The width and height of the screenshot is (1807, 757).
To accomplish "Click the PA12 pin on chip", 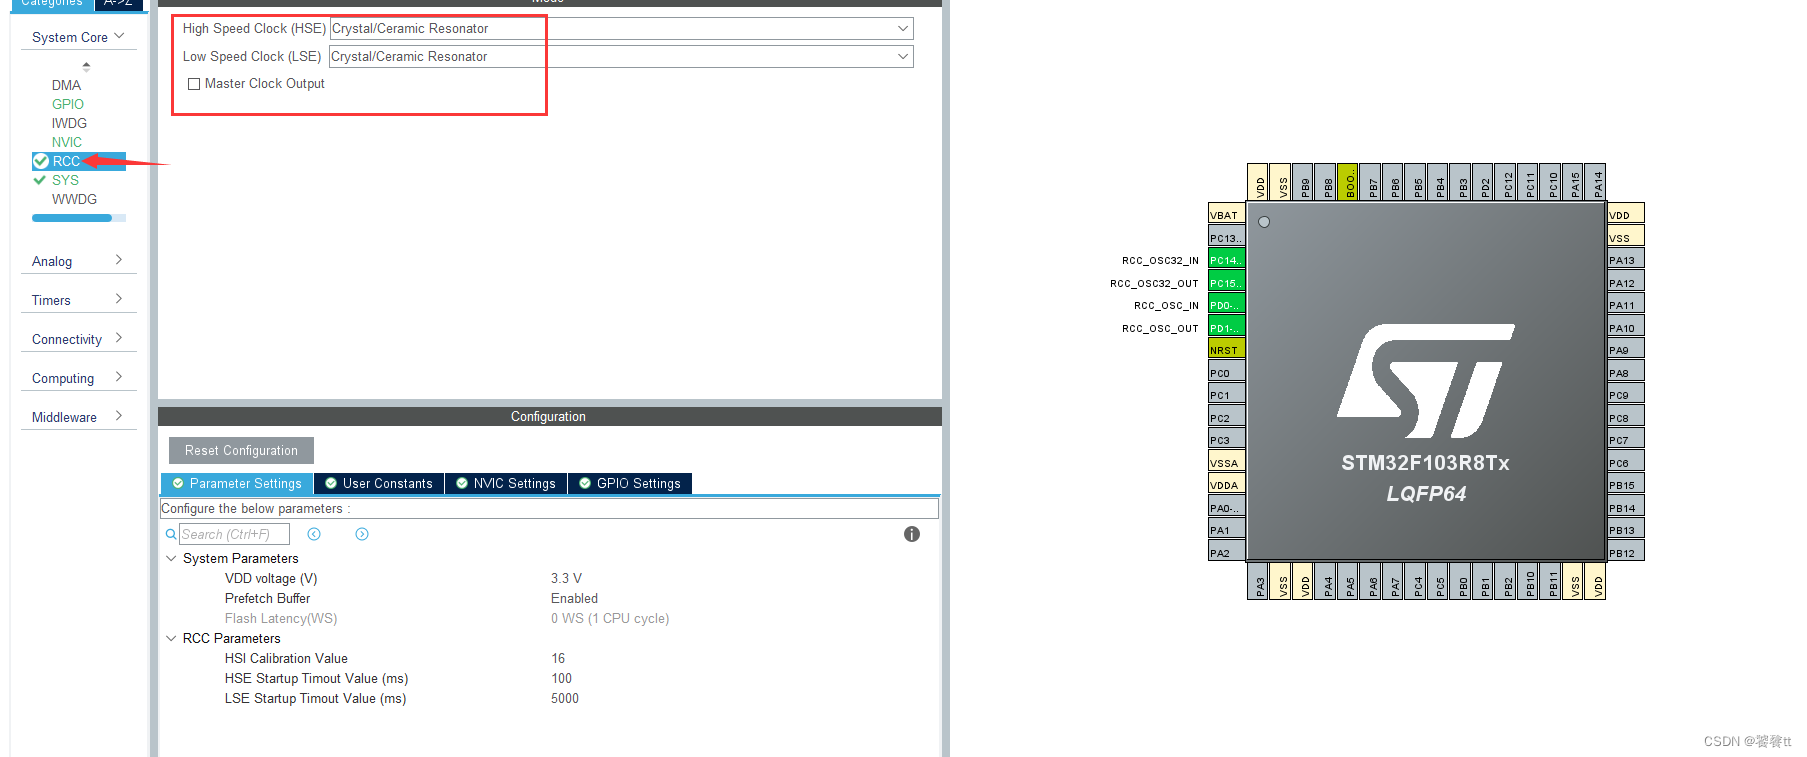I will (x=1626, y=283).
